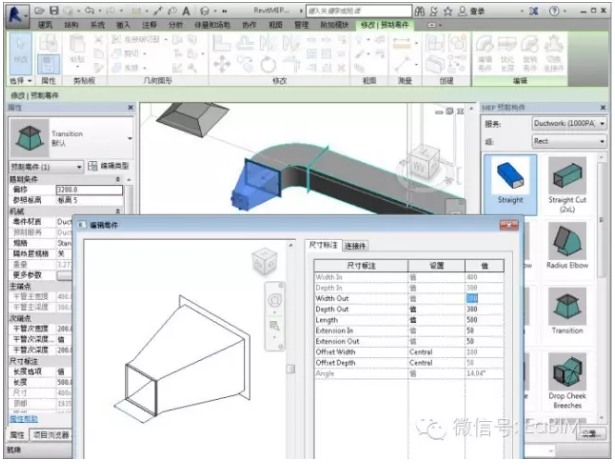The width and height of the screenshot is (615, 466).
Task: Open the 建筑 ribbon tab
Action: pos(45,25)
